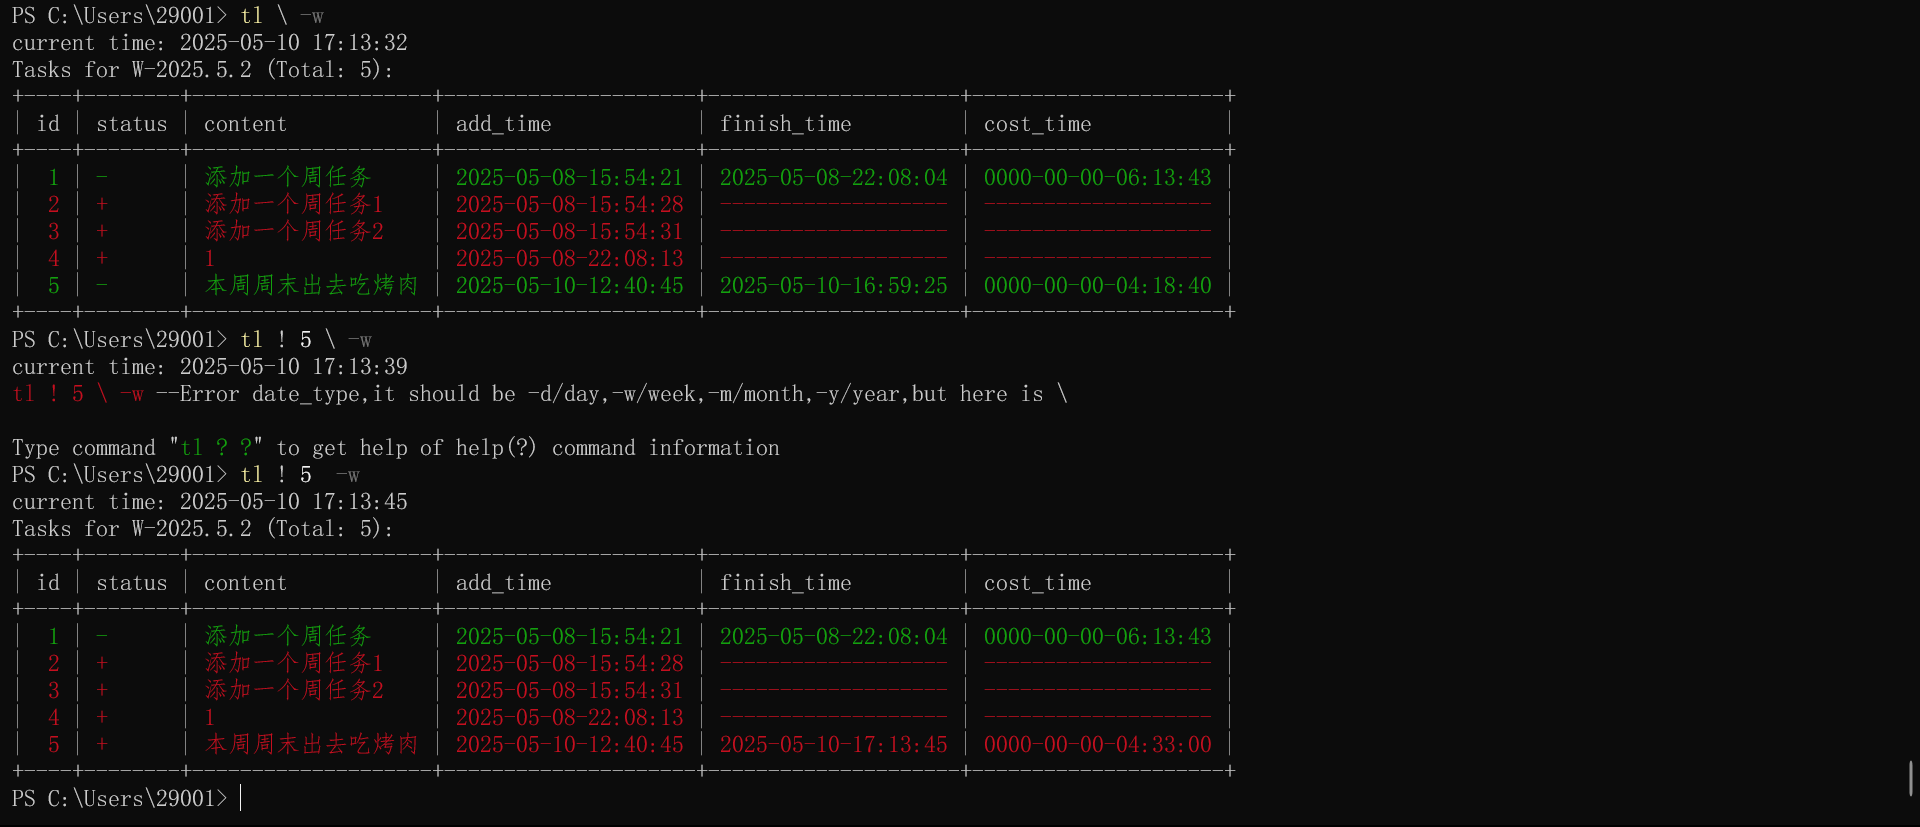This screenshot has height=827, width=1920.
Task: Click green task "本周周末出去吃烤肉" in first table
Action: [x=311, y=286]
